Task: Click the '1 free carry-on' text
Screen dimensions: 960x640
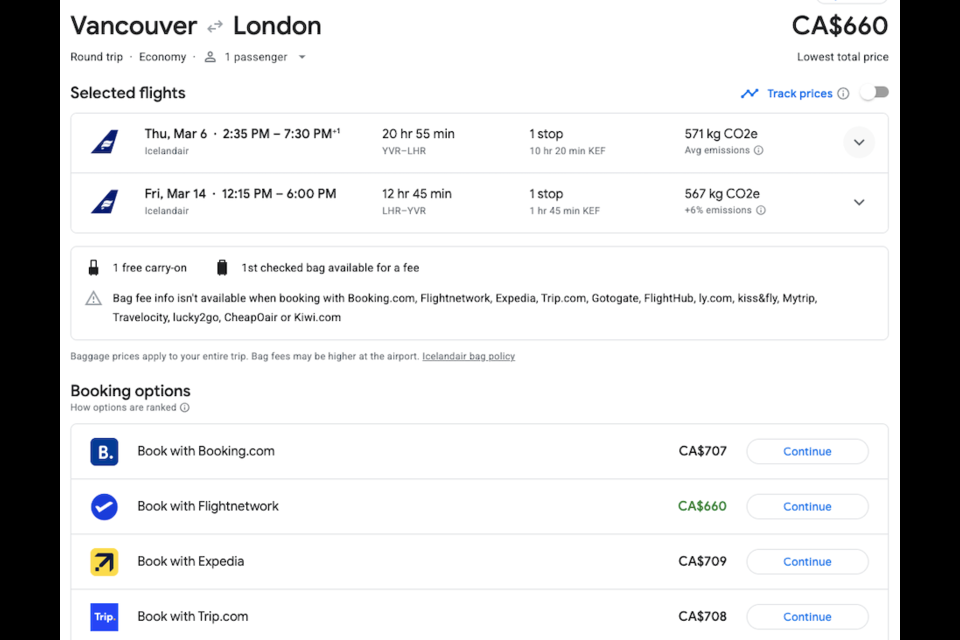Action: pos(149,268)
